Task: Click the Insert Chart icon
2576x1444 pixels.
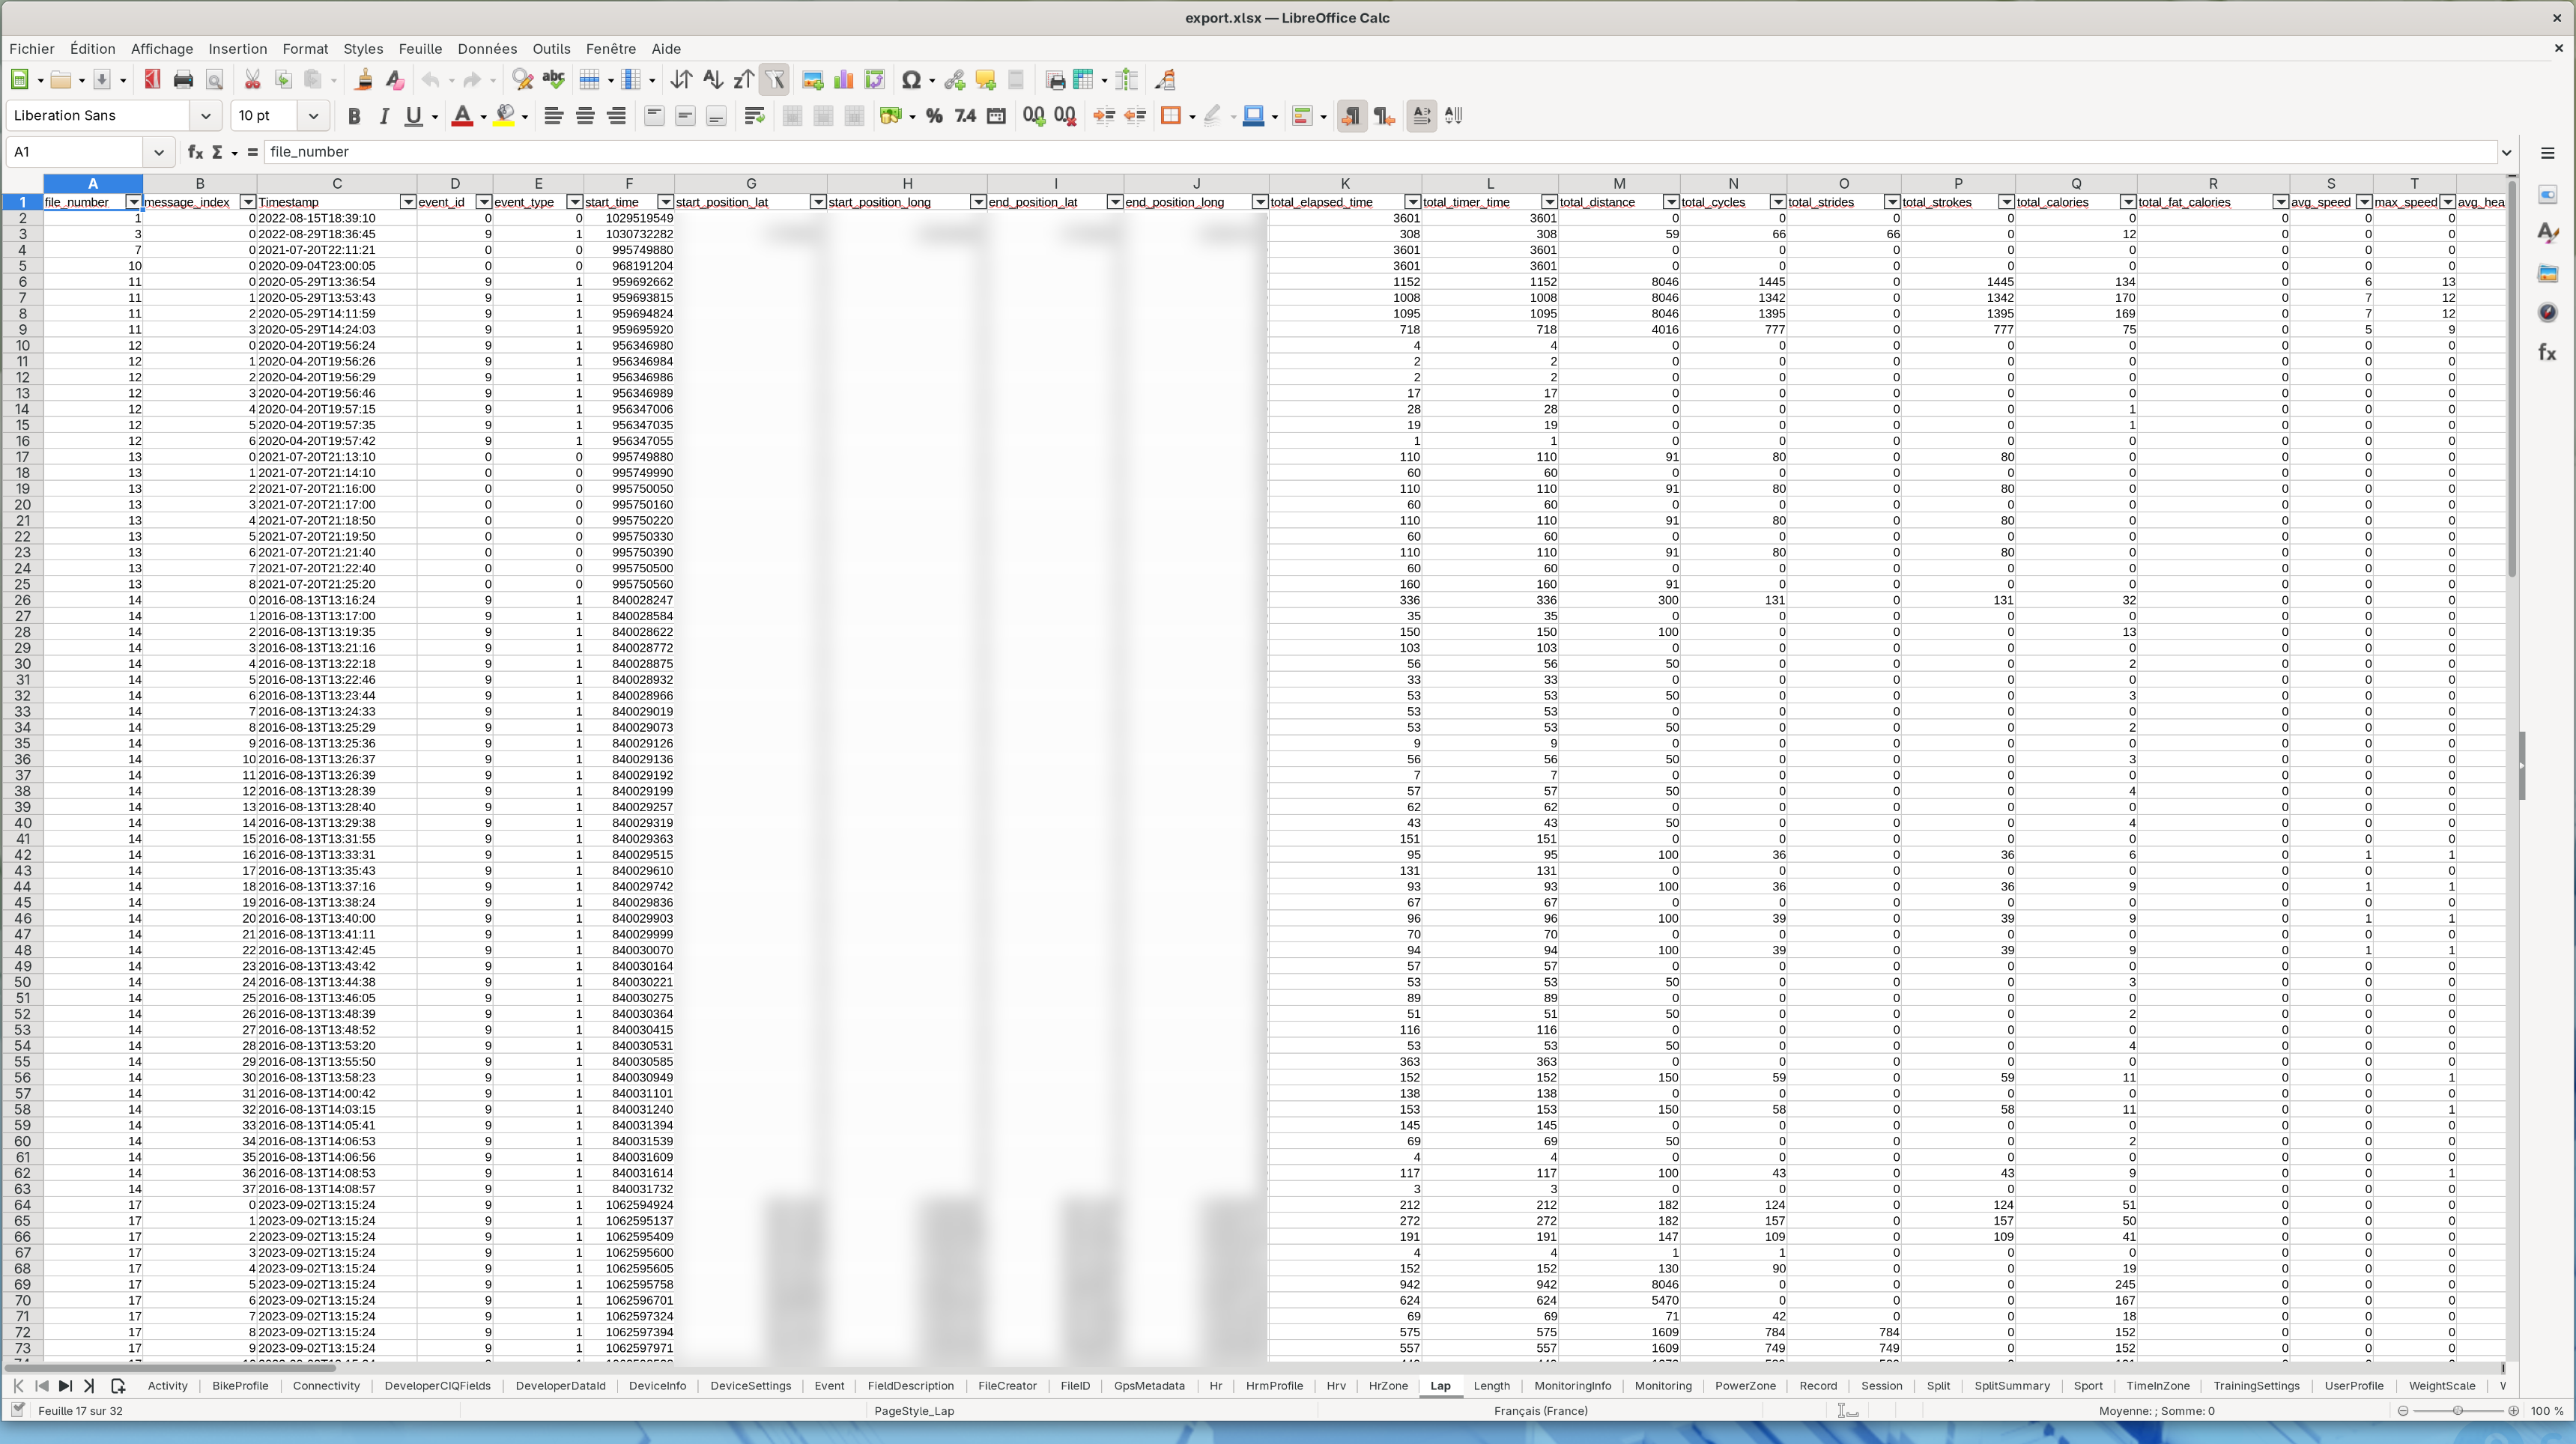Action: coord(844,80)
